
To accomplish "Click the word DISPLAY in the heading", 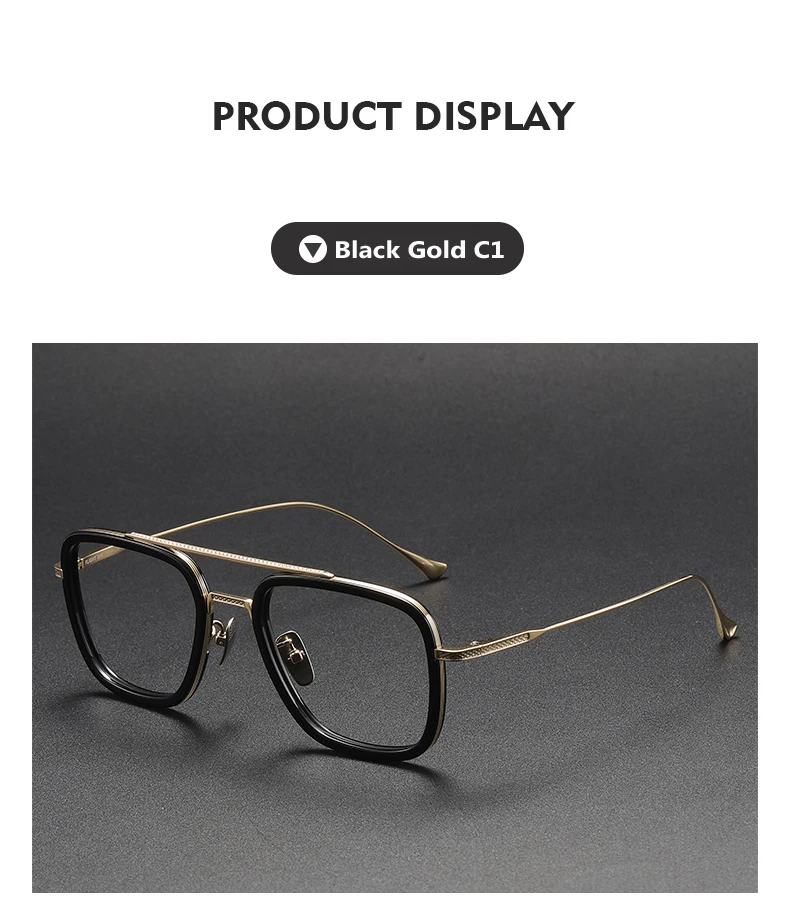I will (494, 116).
